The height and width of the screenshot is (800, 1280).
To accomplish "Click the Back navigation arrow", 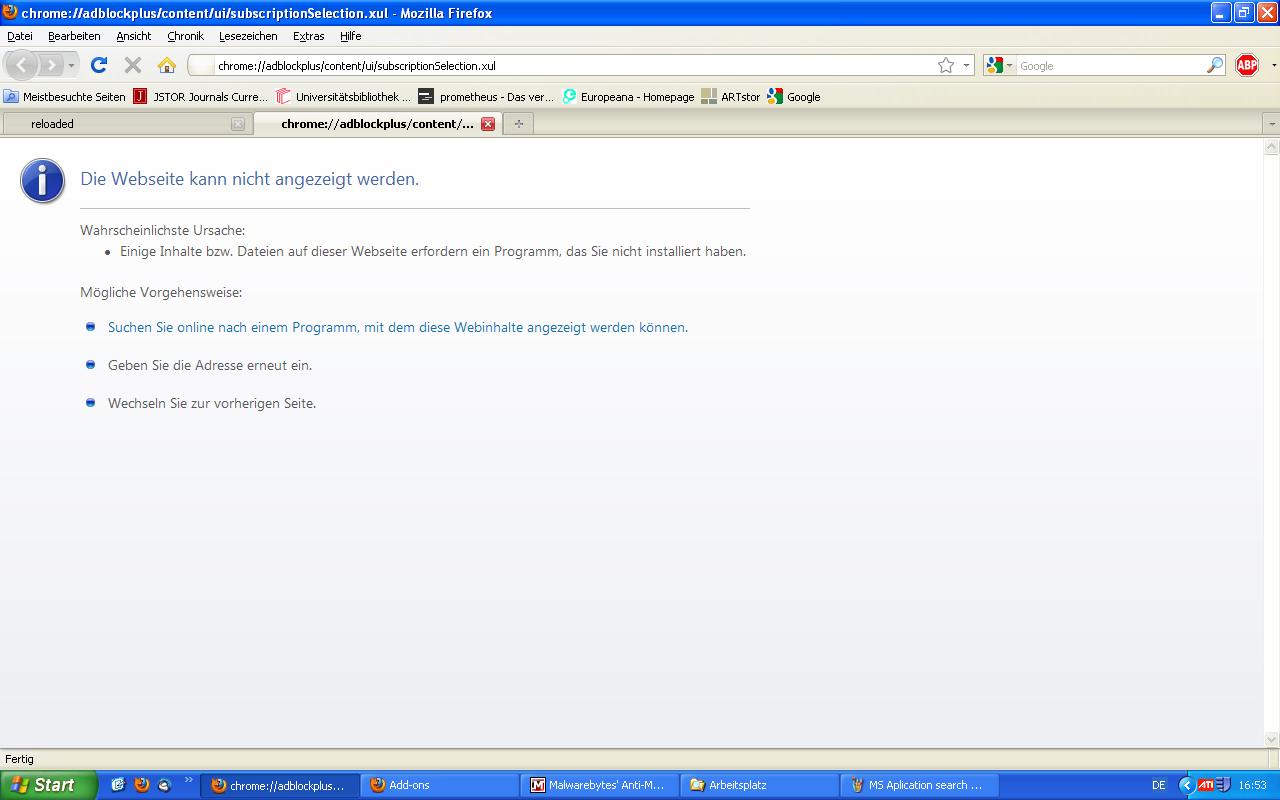I will pos(22,65).
